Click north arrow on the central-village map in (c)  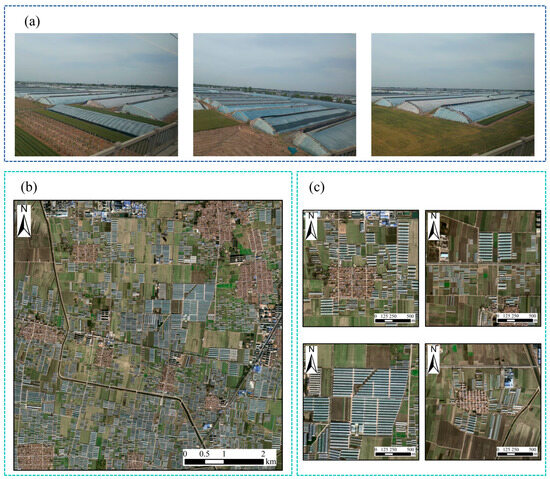coord(311,226)
